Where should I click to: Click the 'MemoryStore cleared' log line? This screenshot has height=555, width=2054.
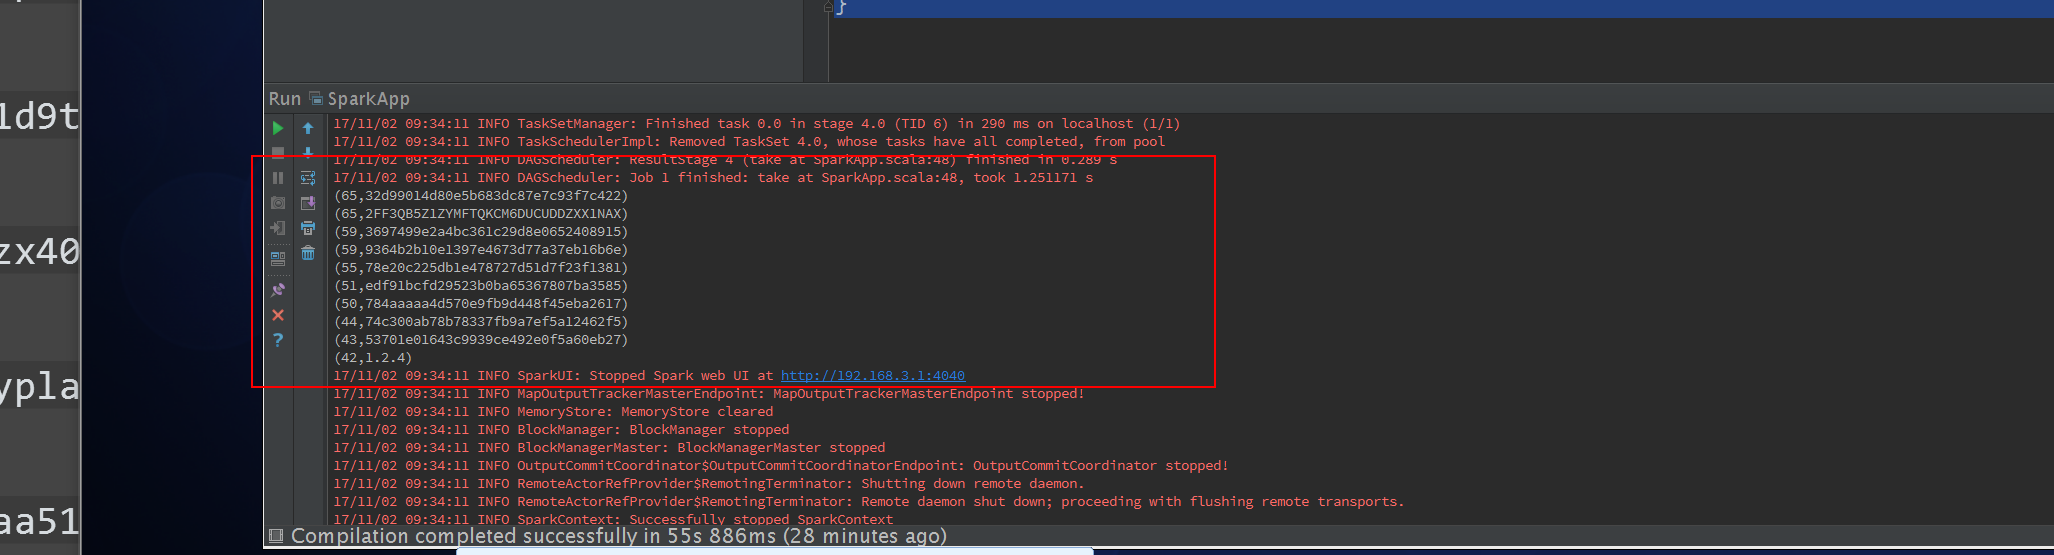pos(553,412)
